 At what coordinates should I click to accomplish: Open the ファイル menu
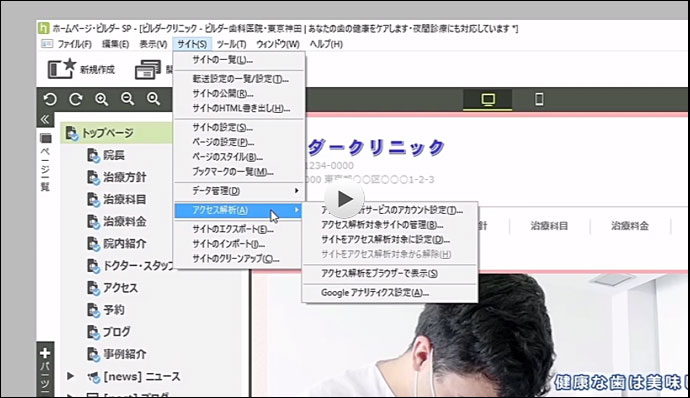[74, 44]
